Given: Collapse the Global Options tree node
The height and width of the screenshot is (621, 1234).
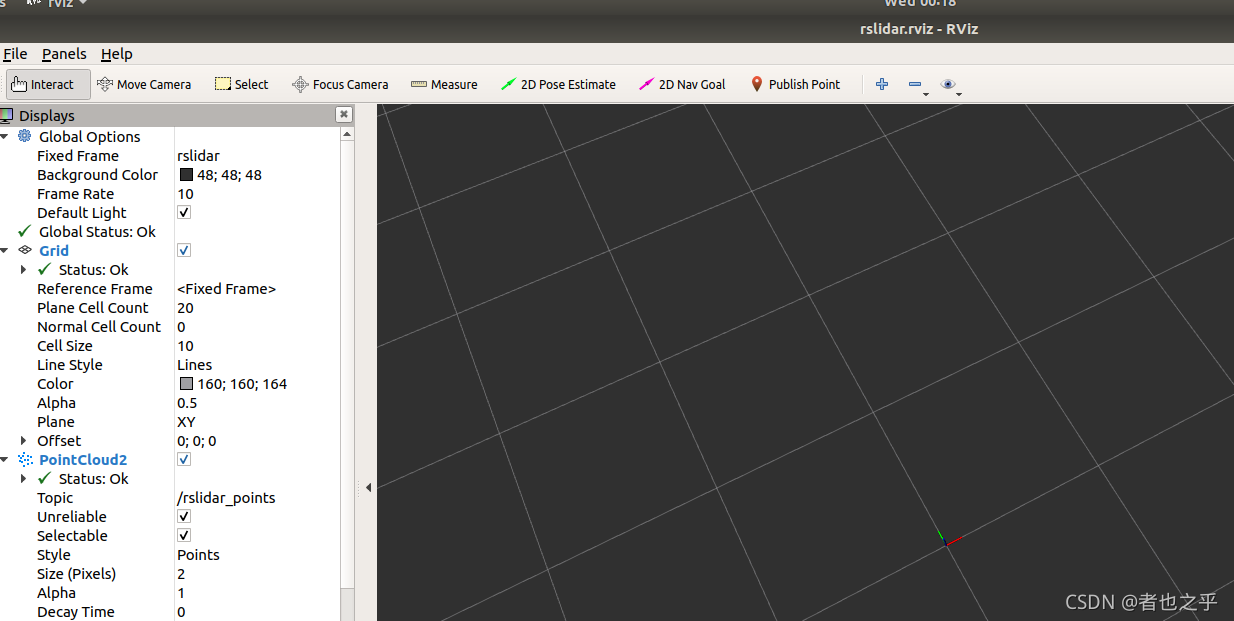Looking at the screenshot, I should coord(5,136).
